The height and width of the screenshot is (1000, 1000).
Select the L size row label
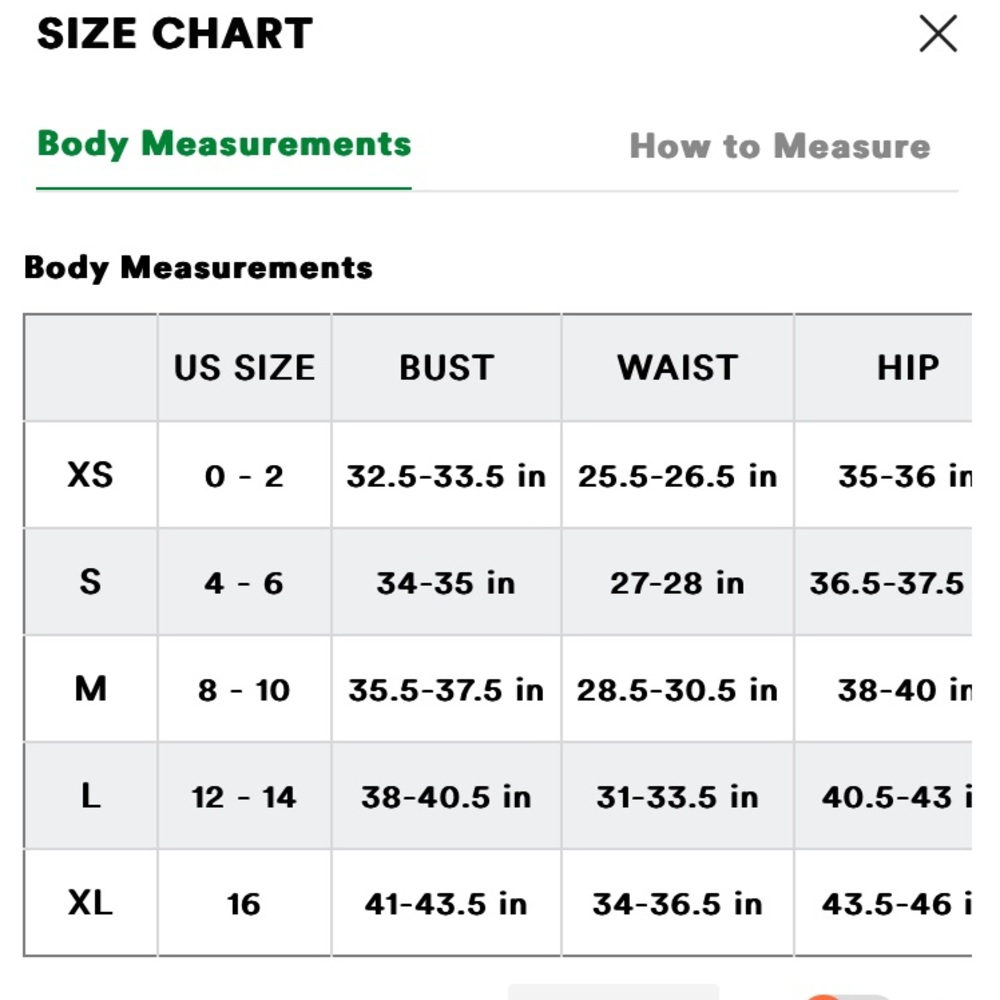[91, 796]
